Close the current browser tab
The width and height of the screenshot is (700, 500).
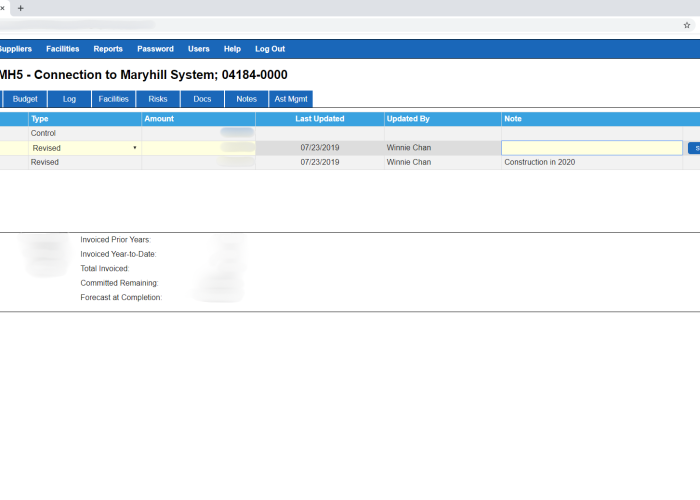[2, 8]
